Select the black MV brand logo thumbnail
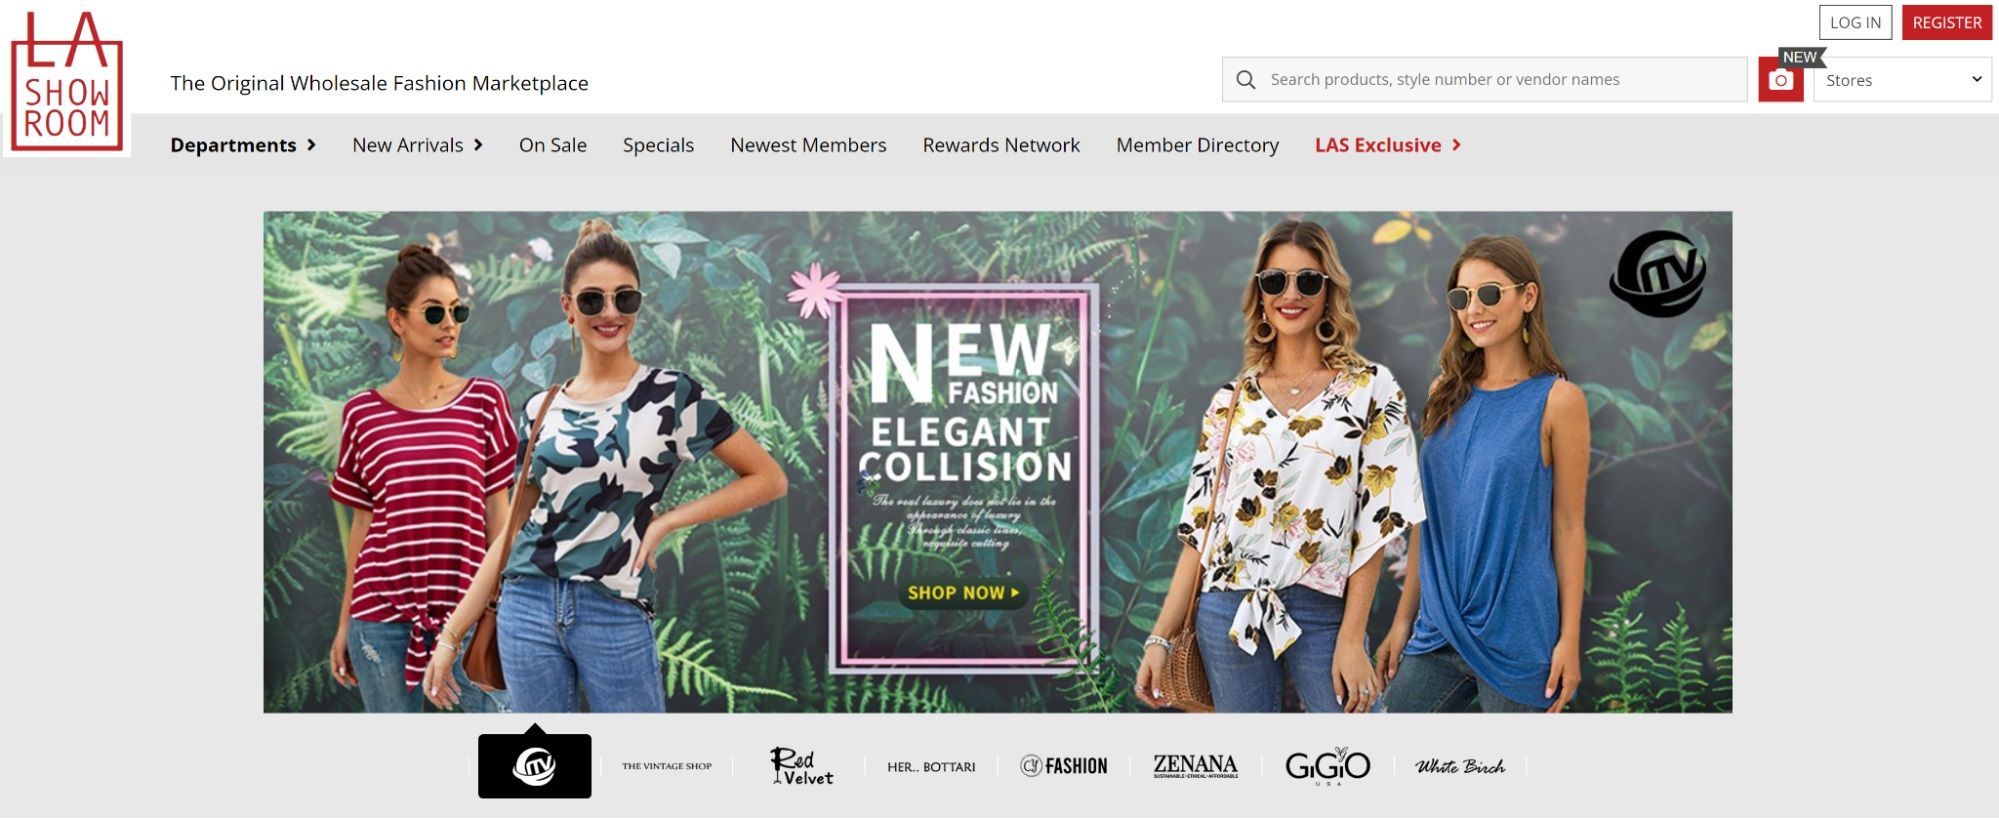Screen dimensions: 1999x818 pos(534,766)
